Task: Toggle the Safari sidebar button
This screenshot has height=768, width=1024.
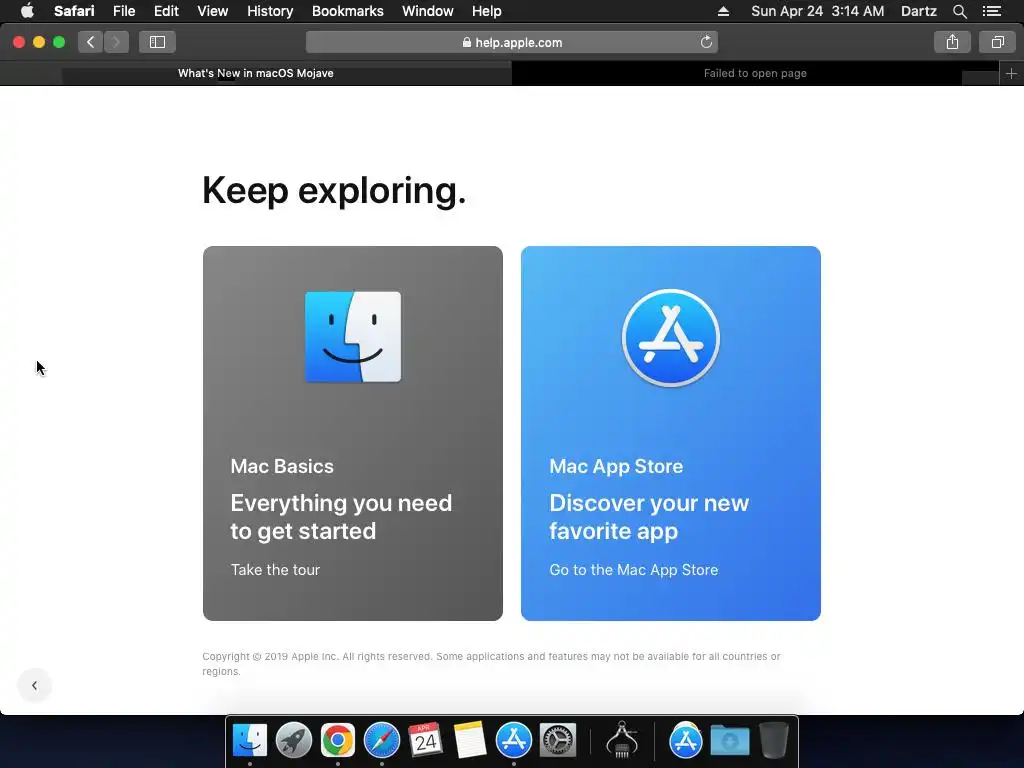Action: 157,42
